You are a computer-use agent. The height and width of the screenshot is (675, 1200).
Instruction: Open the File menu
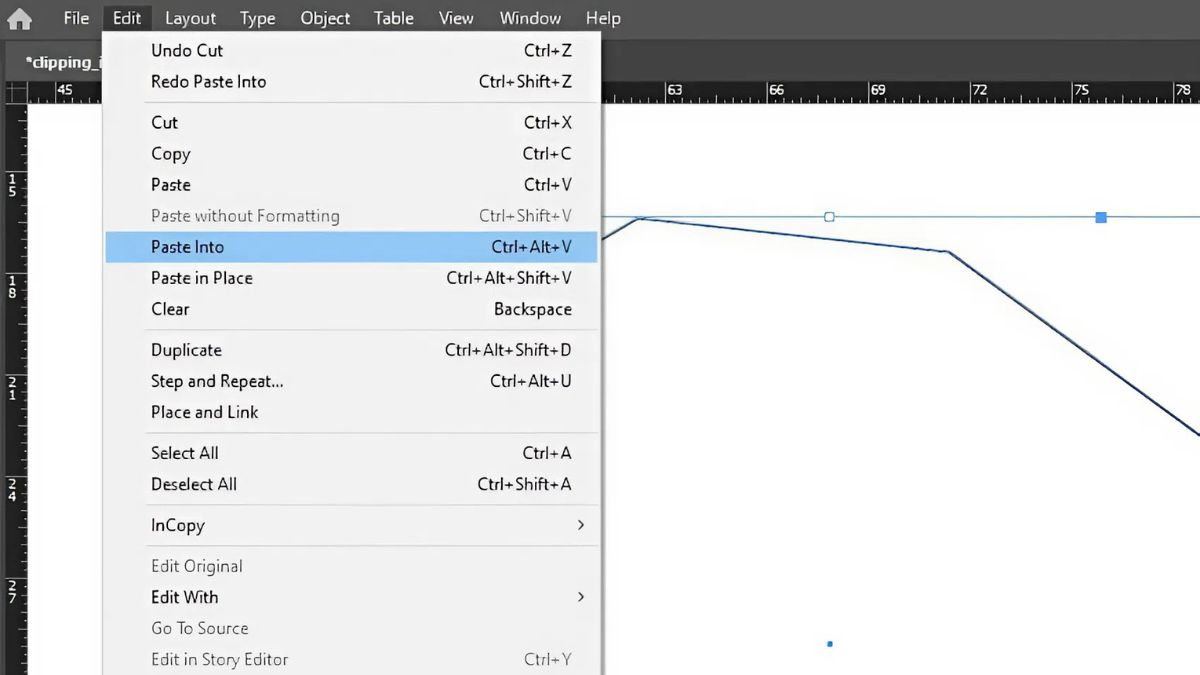(76, 18)
